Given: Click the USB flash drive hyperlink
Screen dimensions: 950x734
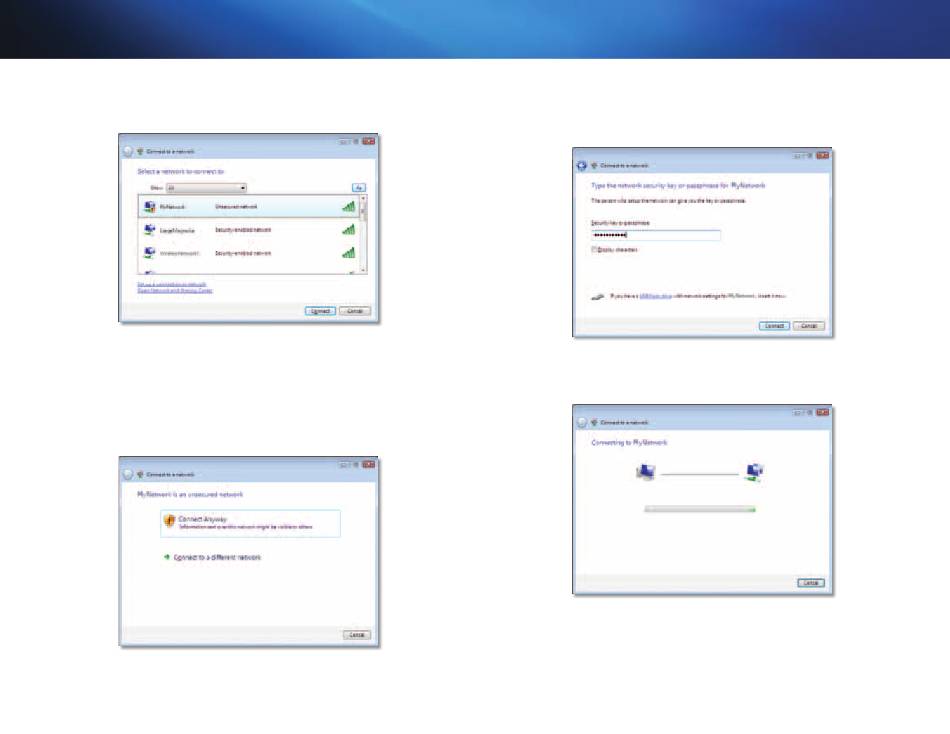Looking at the screenshot, I should tap(651, 297).
